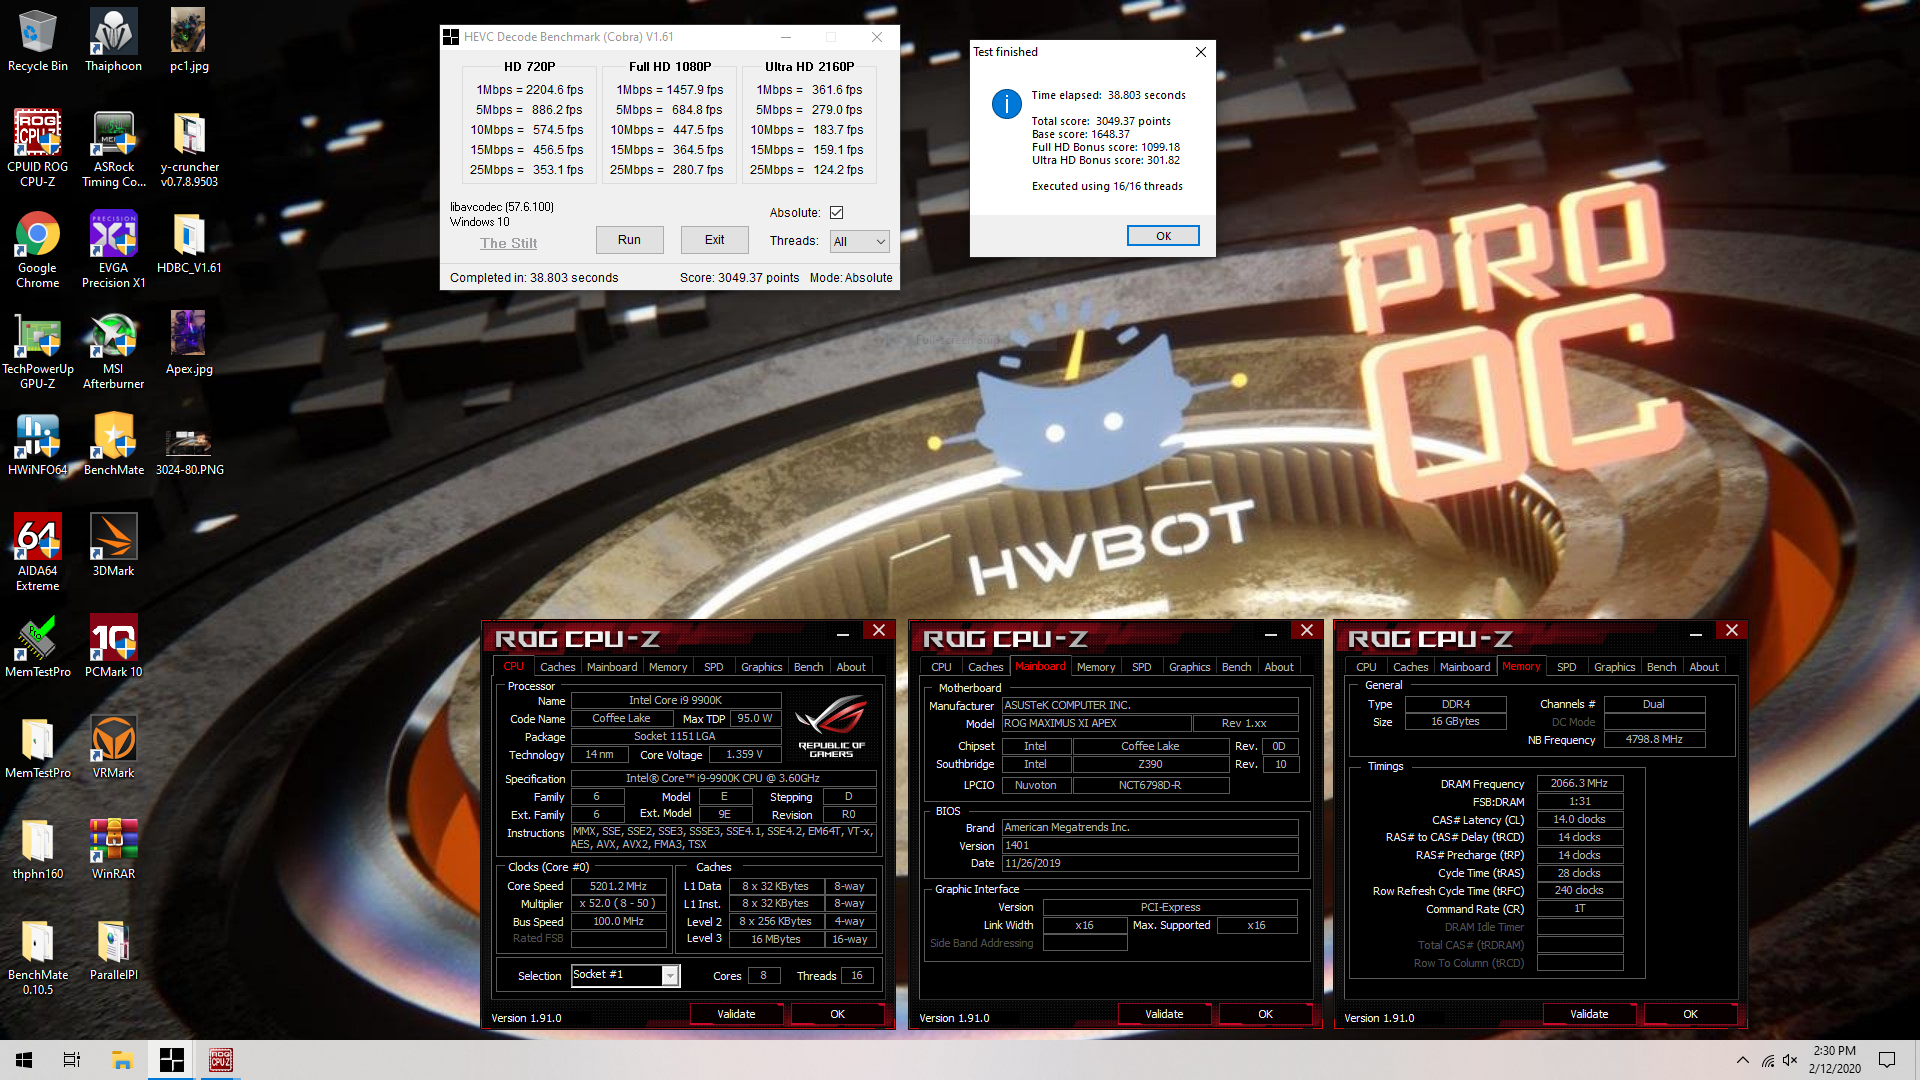Open the Threads dropdown set to All
The height and width of the screenshot is (1080, 1920).
click(859, 241)
